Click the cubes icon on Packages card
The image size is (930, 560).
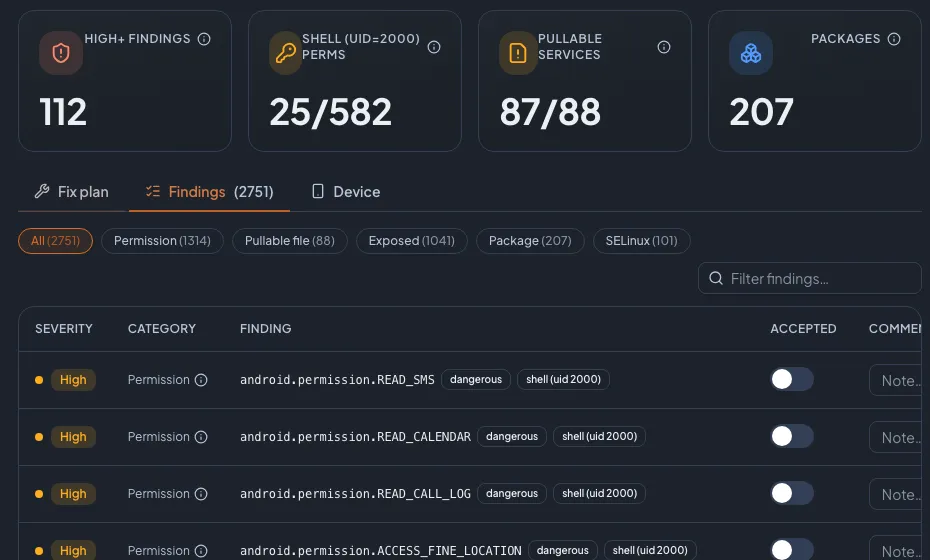751,53
